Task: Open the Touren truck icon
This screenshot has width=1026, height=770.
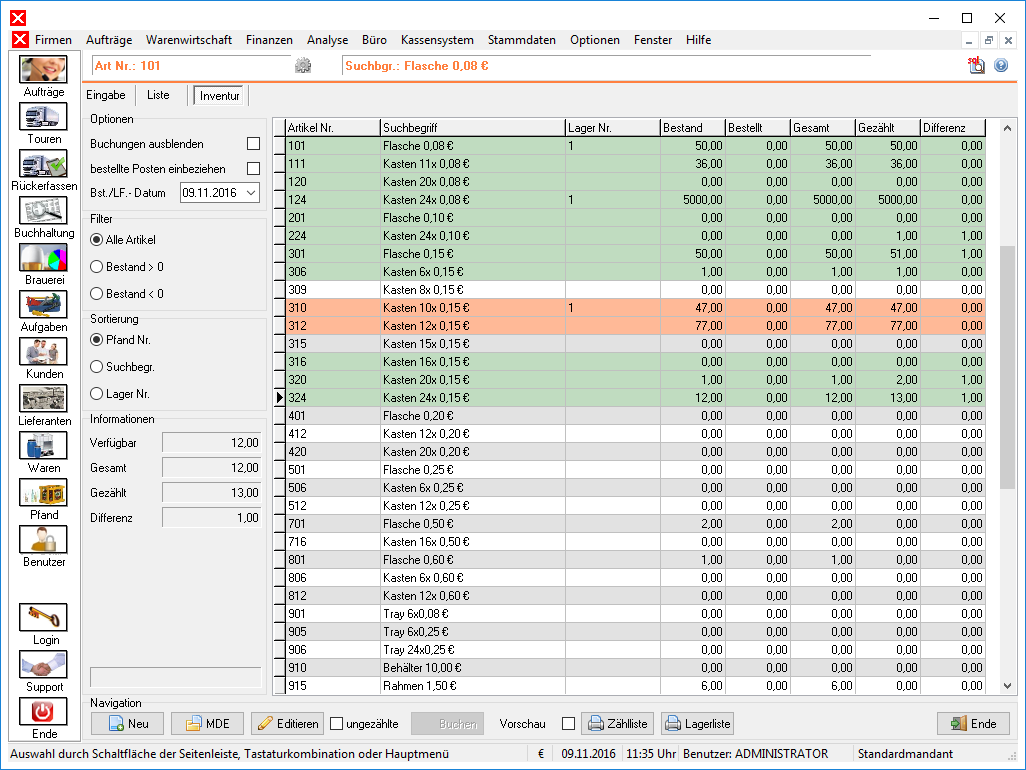Action: coord(43,116)
